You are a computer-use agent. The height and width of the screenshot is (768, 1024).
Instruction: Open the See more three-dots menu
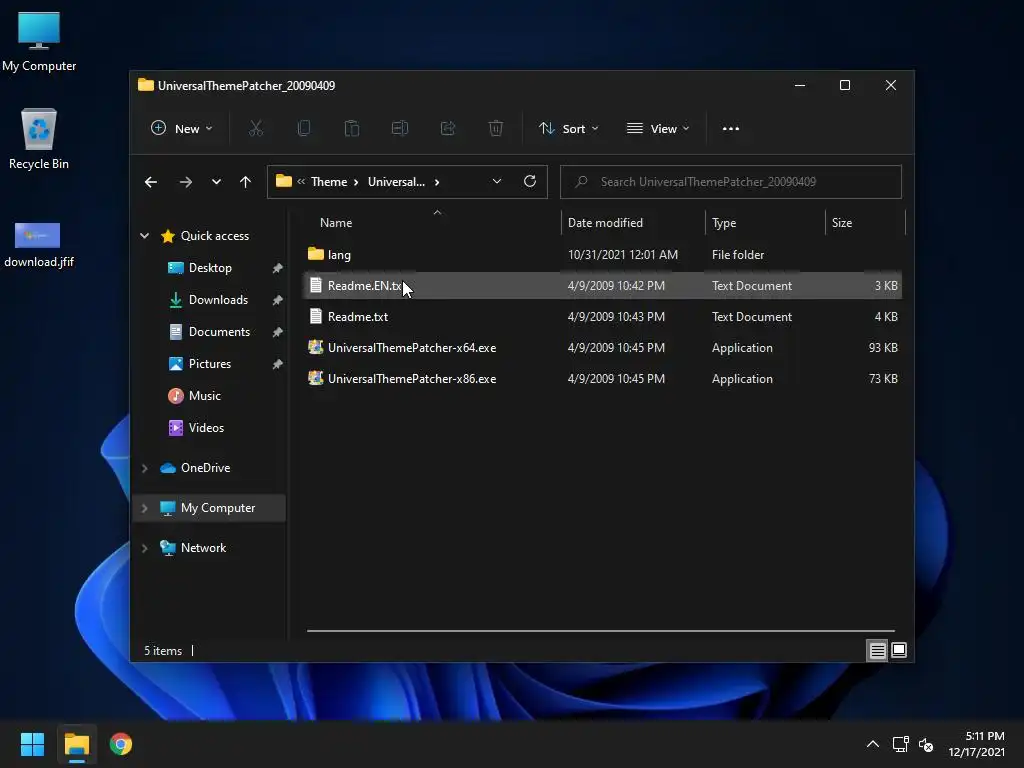point(731,129)
